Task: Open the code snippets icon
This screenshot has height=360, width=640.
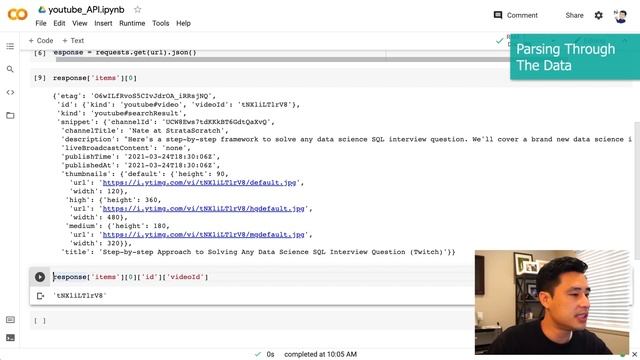Action: coord(10,92)
